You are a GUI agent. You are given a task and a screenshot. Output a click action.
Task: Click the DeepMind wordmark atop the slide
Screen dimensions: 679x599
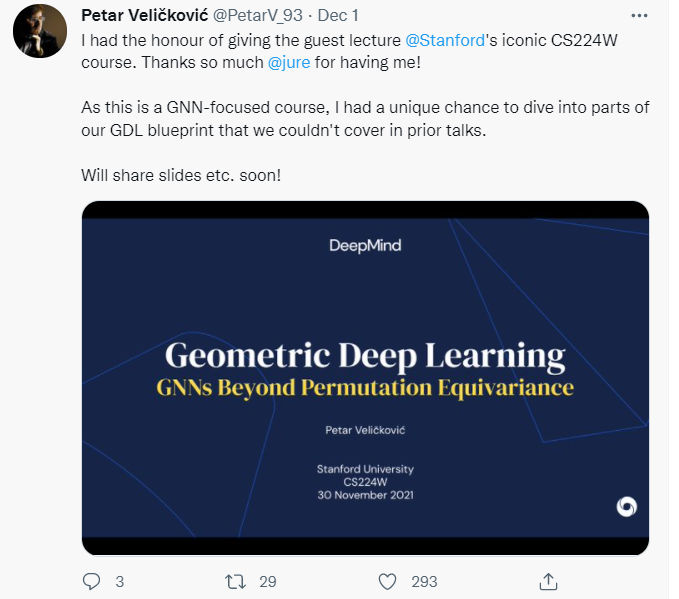point(365,245)
